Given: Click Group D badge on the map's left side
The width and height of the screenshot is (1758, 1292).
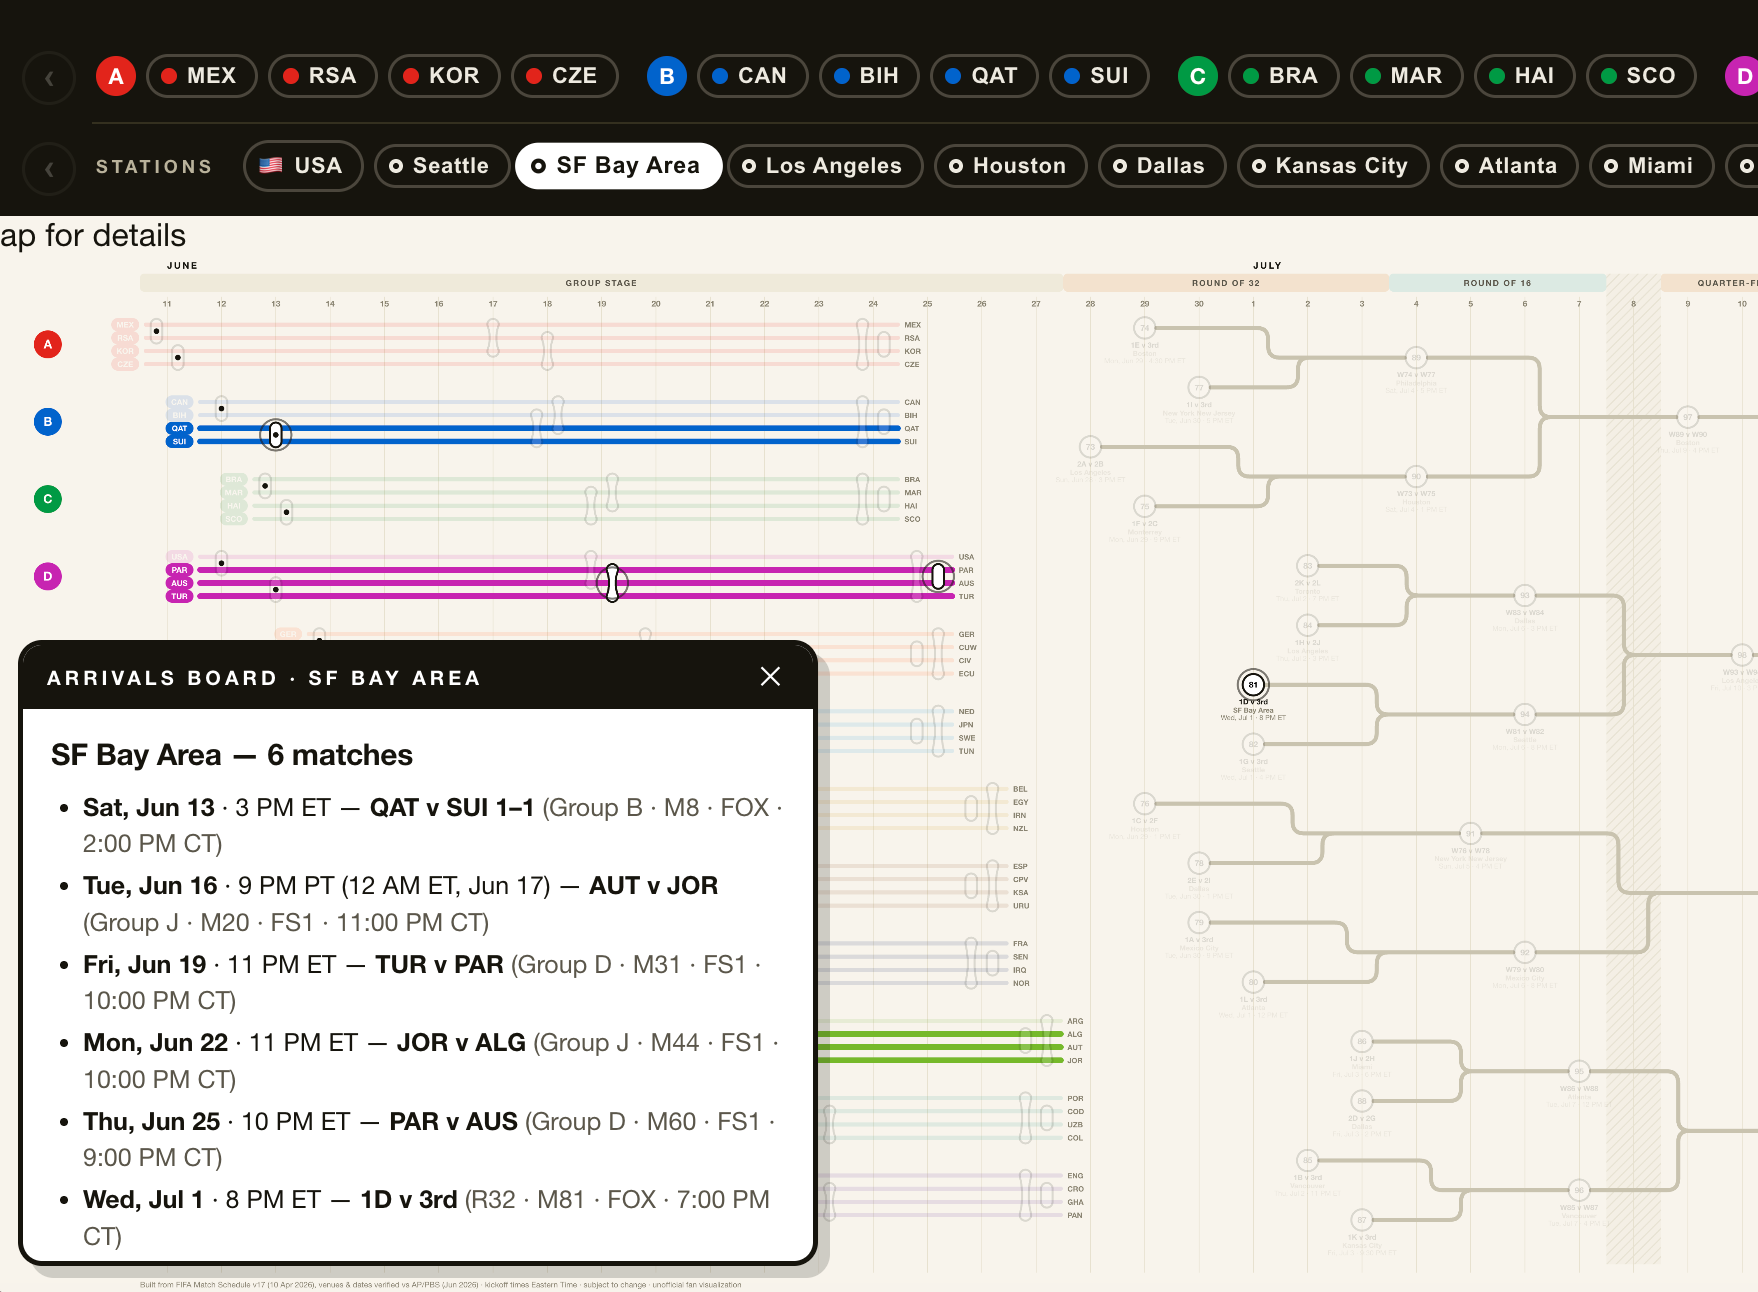Looking at the screenshot, I should (x=48, y=576).
